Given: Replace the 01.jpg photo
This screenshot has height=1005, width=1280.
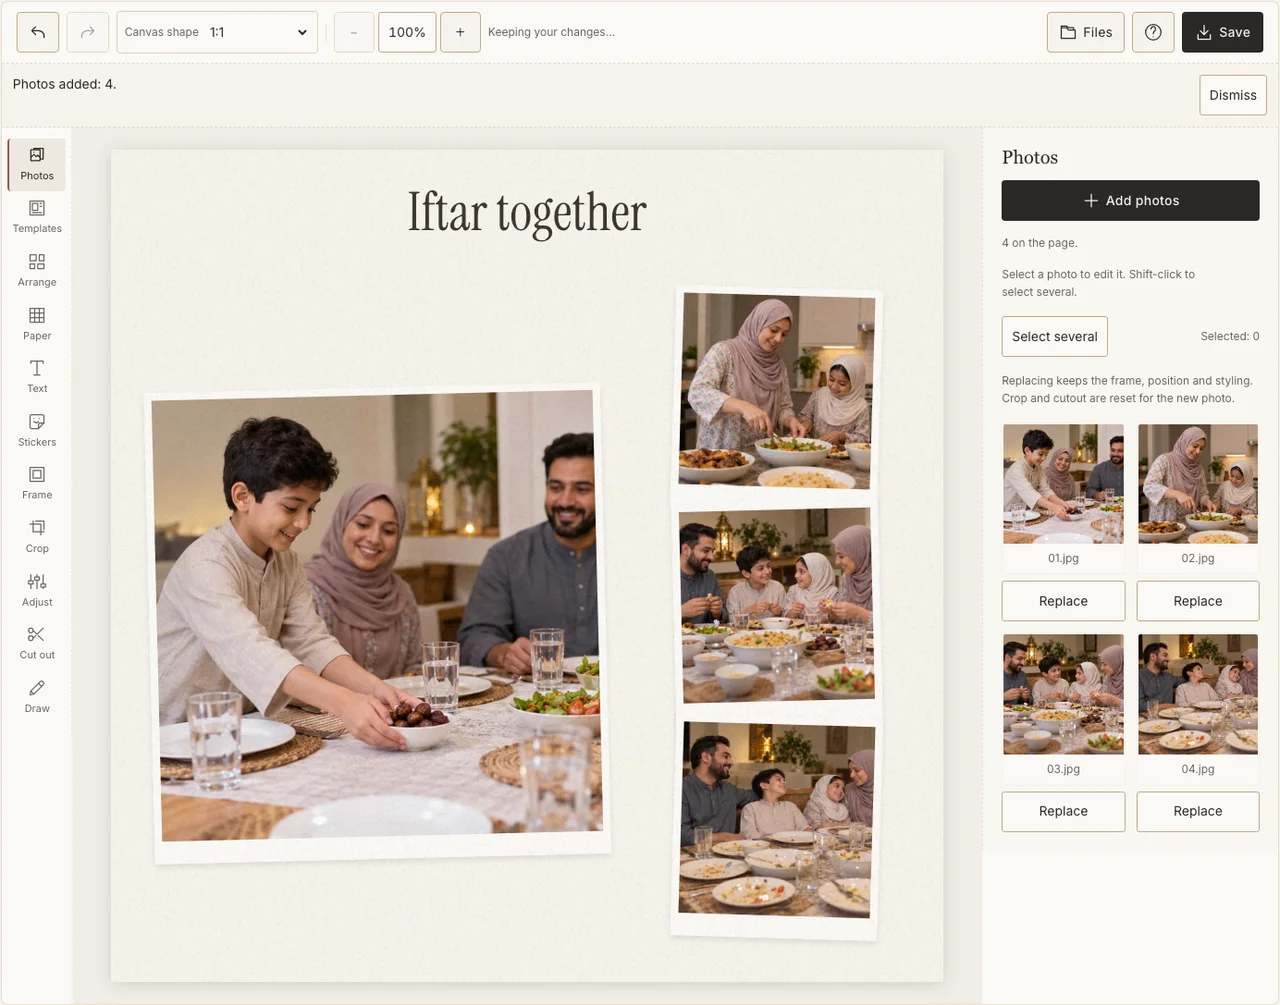Looking at the screenshot, I should 1063,601.
